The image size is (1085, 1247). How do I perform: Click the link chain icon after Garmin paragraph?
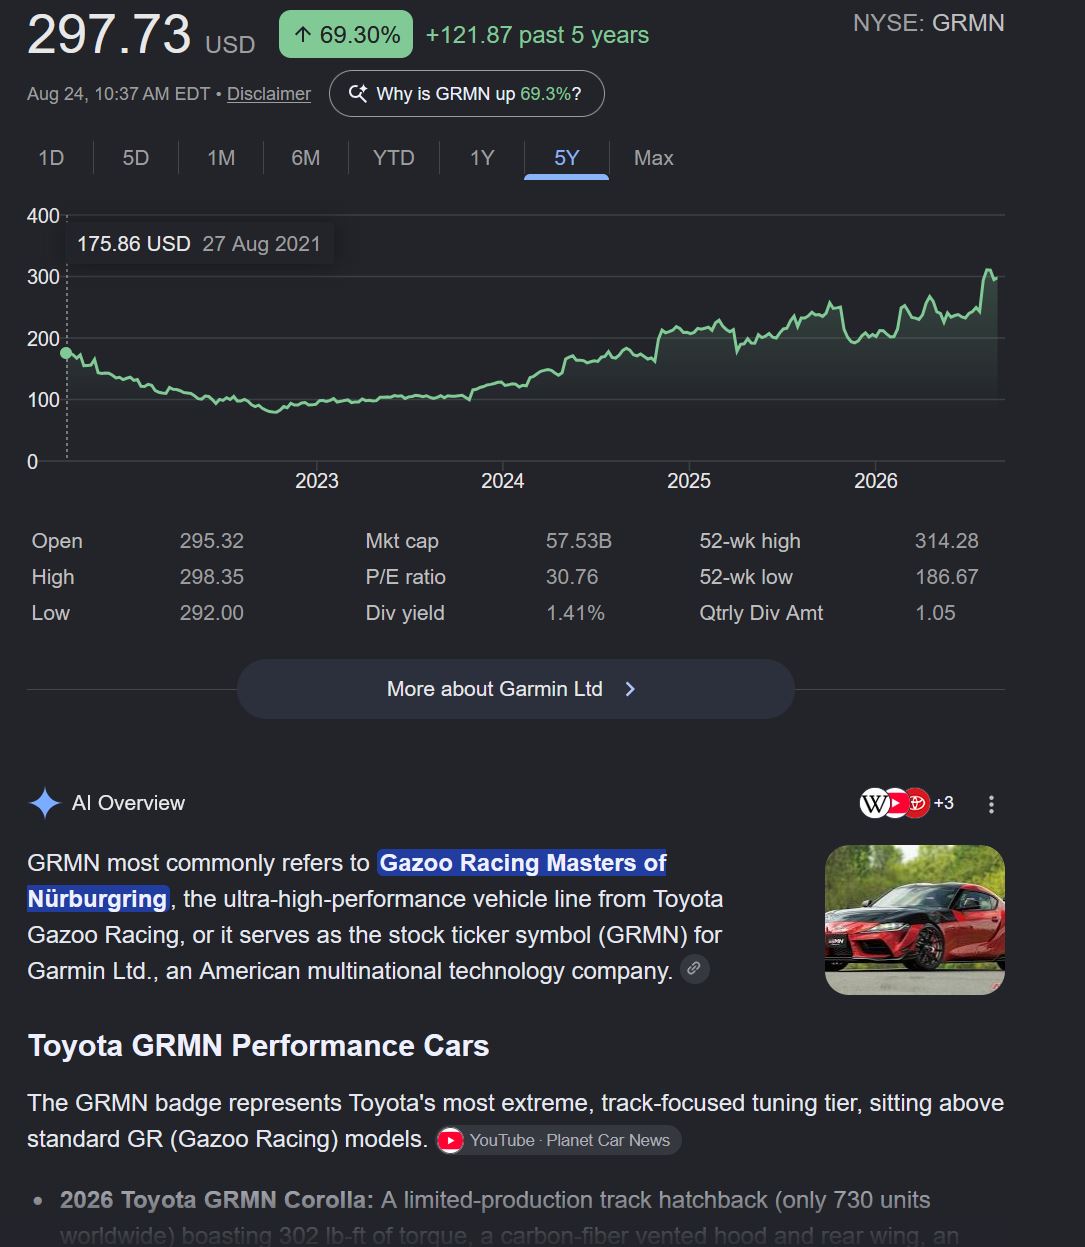(694, 969)
